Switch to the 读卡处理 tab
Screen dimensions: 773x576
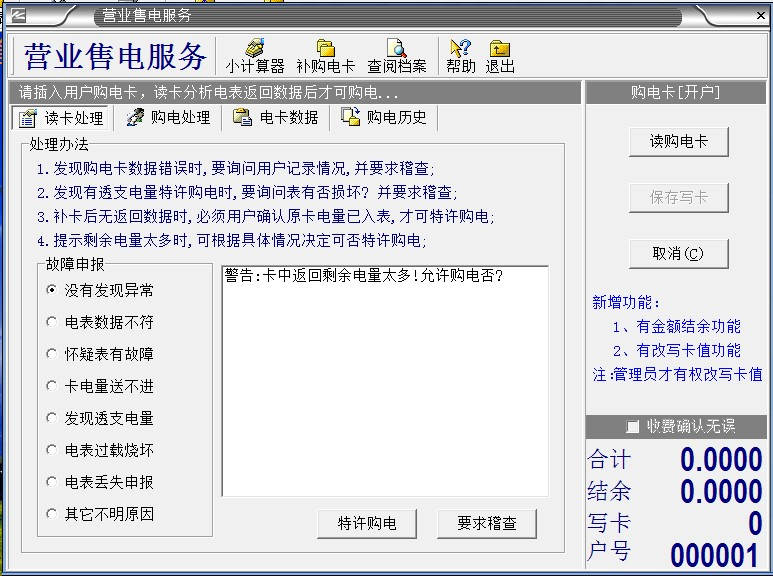(62, 118)
